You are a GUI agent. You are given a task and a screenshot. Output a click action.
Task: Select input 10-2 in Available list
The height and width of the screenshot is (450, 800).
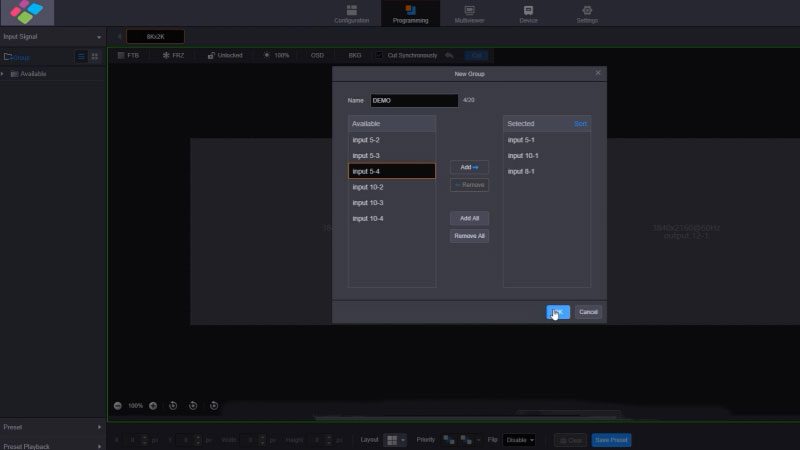pos(392,187)
